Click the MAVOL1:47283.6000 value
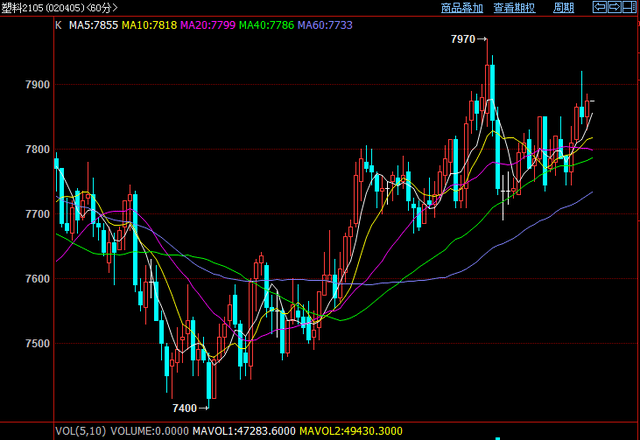 244,431
